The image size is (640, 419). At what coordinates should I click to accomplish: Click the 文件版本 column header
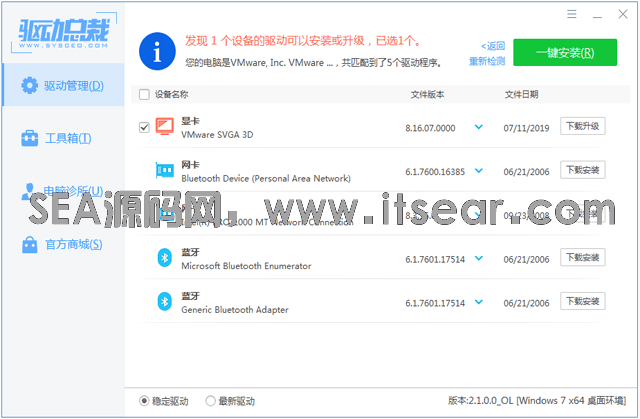pyautogui.click(x=427, y=95)
